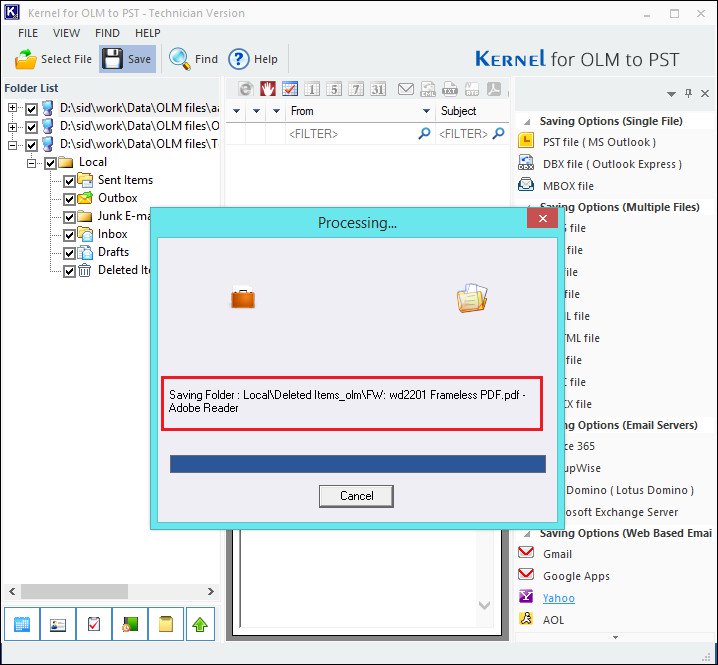Pin the saving options panel

click(688, 93)
